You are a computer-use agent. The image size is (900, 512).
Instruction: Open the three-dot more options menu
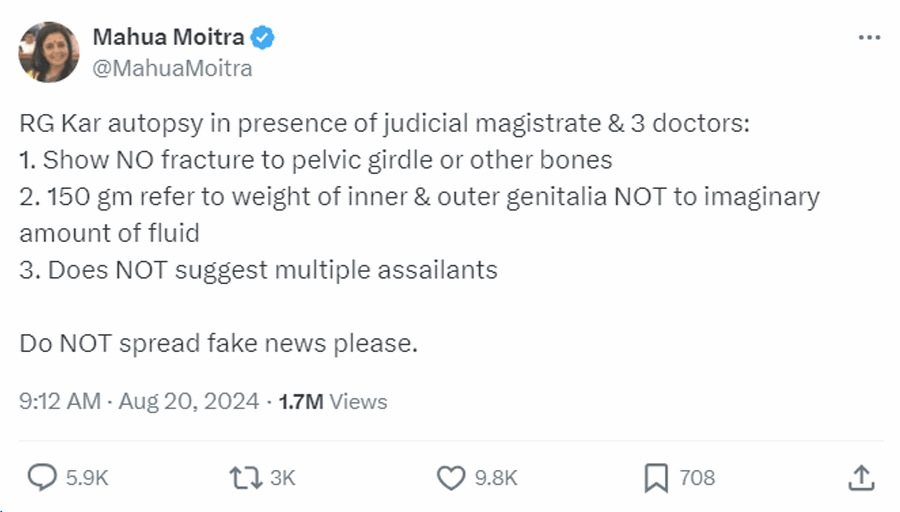click(869, 38)
